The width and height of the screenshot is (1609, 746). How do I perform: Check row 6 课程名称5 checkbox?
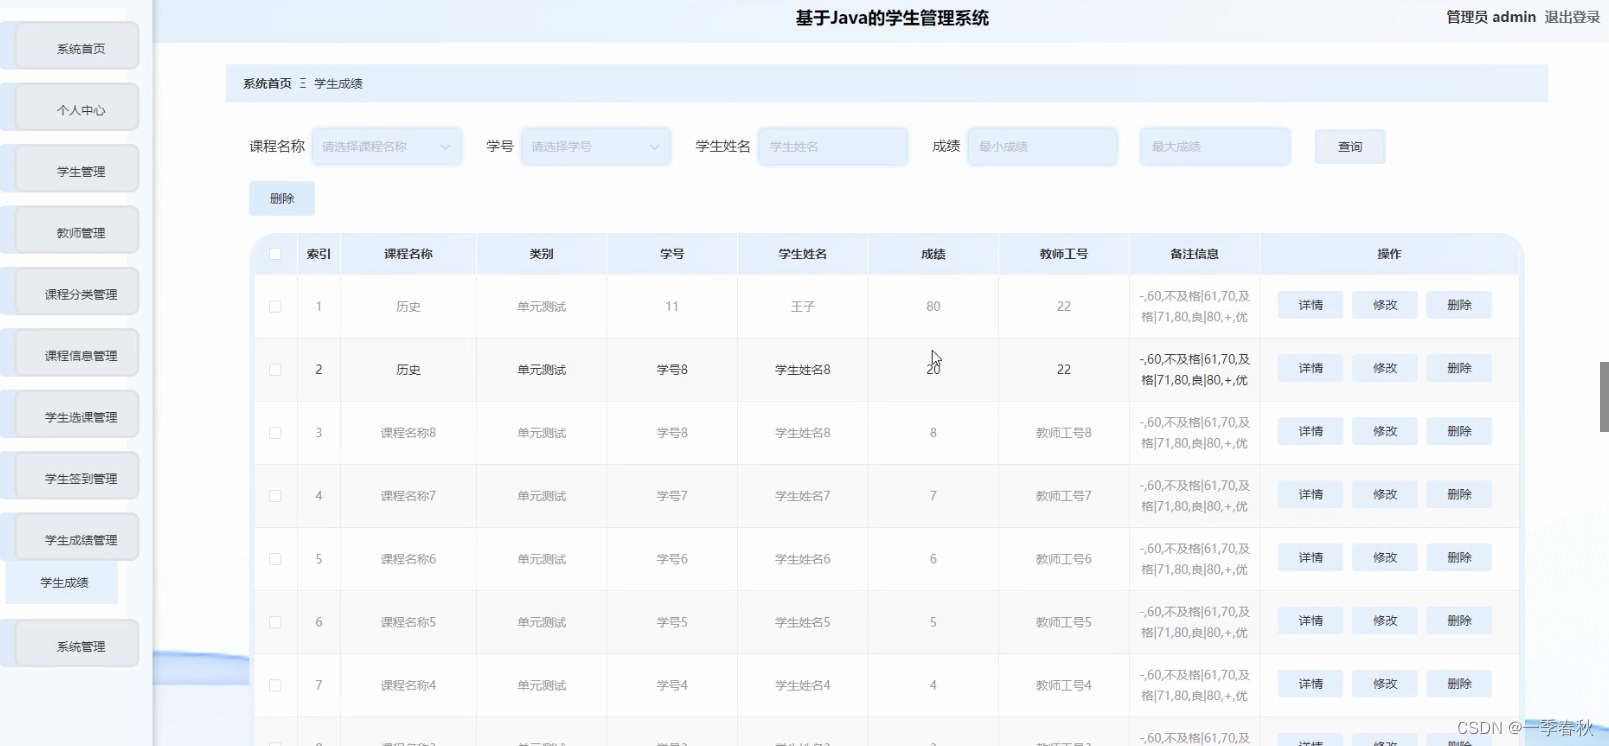(275, 622)
